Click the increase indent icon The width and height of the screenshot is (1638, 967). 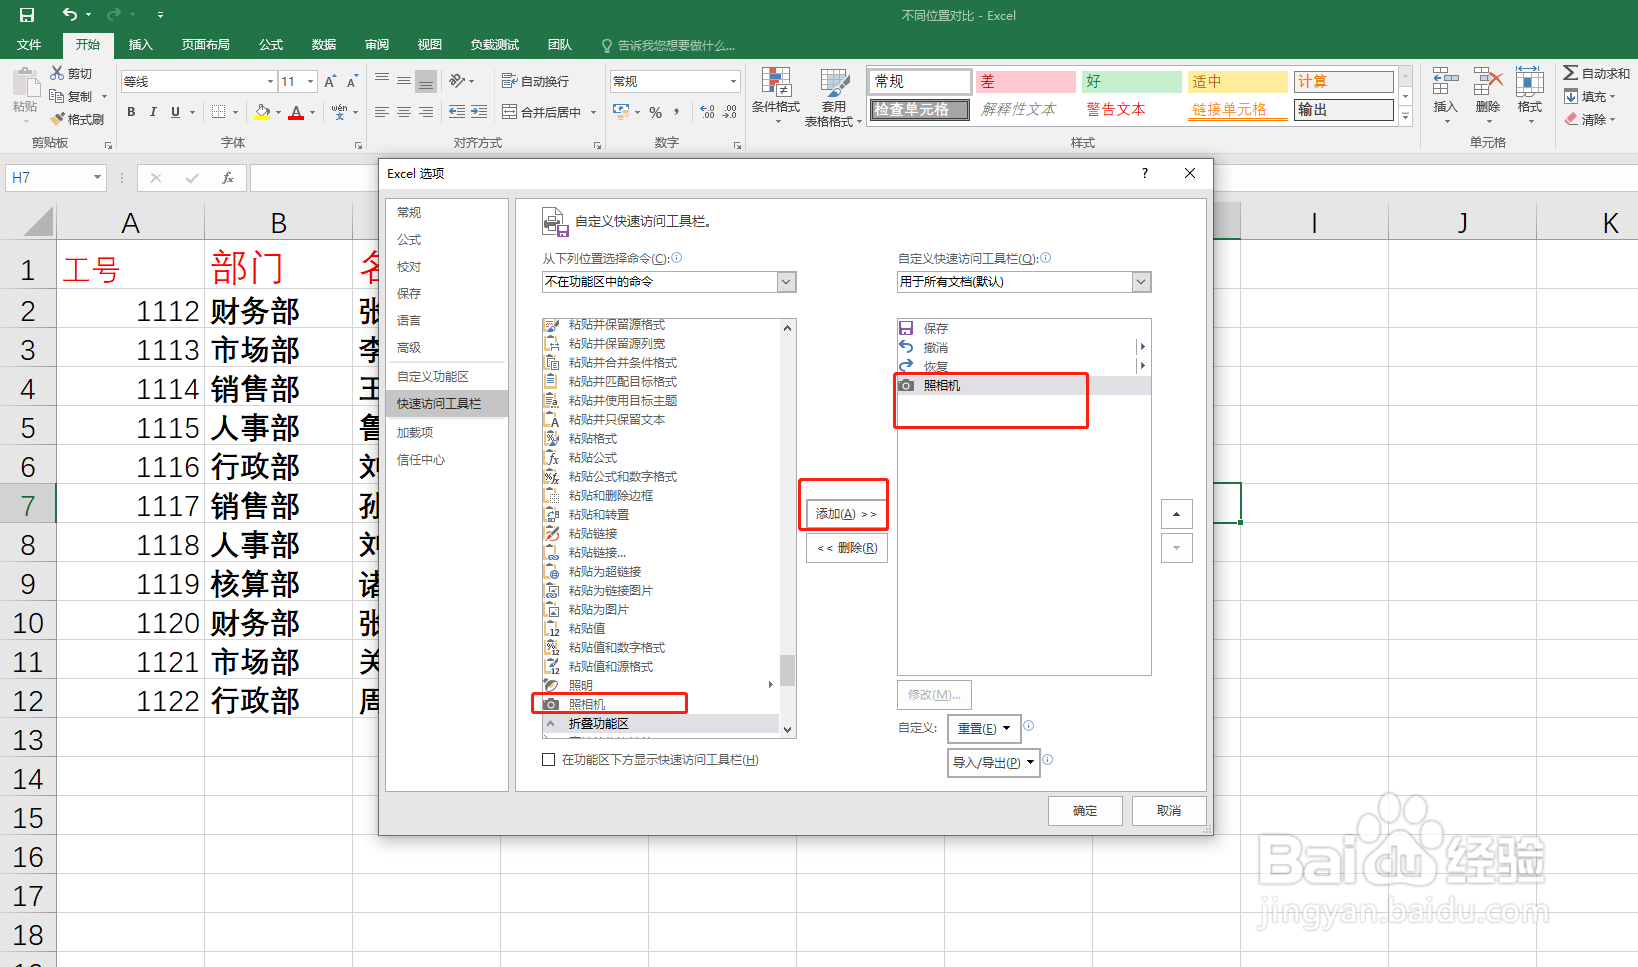coord(479,112)
